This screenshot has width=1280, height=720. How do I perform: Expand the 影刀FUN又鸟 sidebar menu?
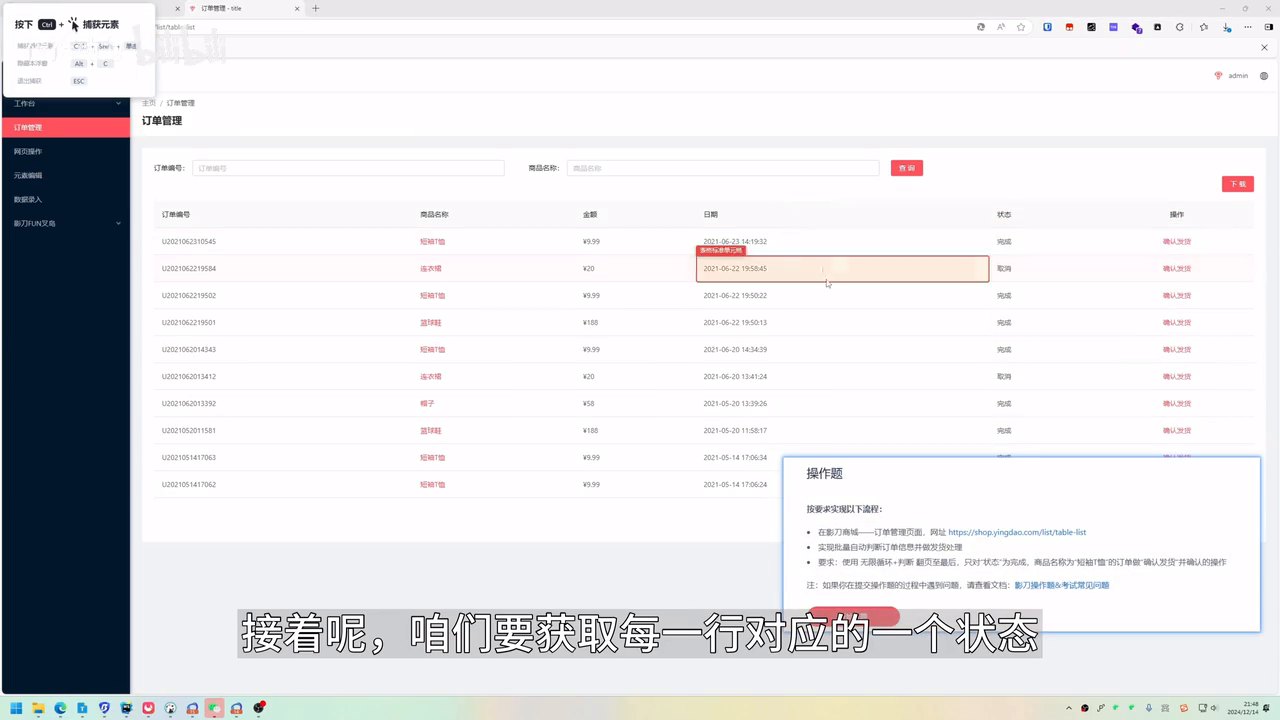click(x=65, y=223)
